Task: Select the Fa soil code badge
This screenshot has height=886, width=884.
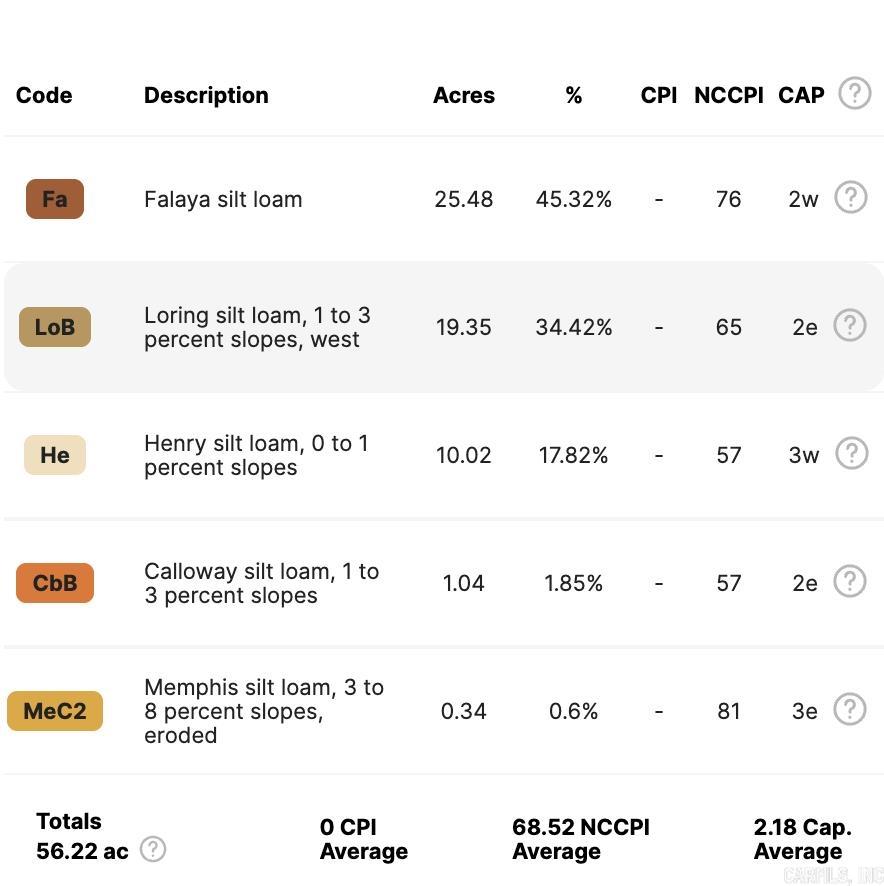Action: (55, 199)
